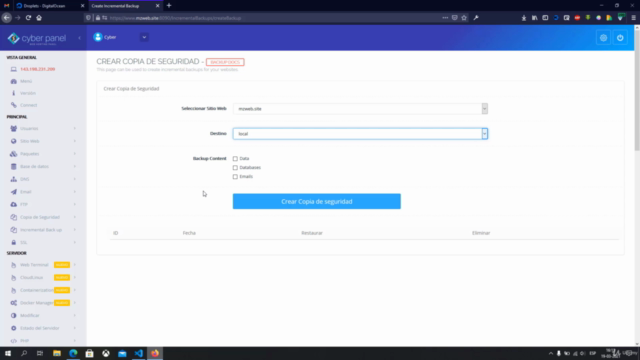Viewport: 640px width, 360px height.
Task: Click the Eliminar column header
Action: click(481, 233)
